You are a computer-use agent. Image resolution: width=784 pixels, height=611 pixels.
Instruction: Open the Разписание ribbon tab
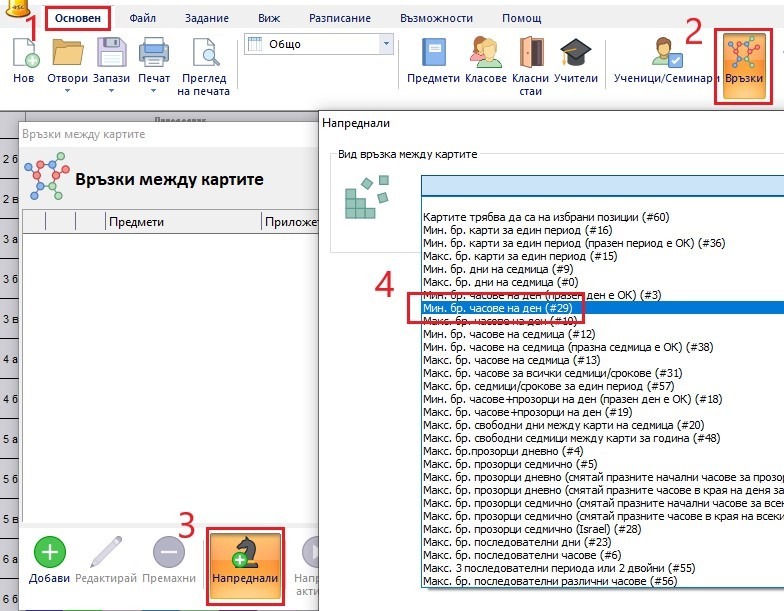pyautogui.click(x=340, y=18)
